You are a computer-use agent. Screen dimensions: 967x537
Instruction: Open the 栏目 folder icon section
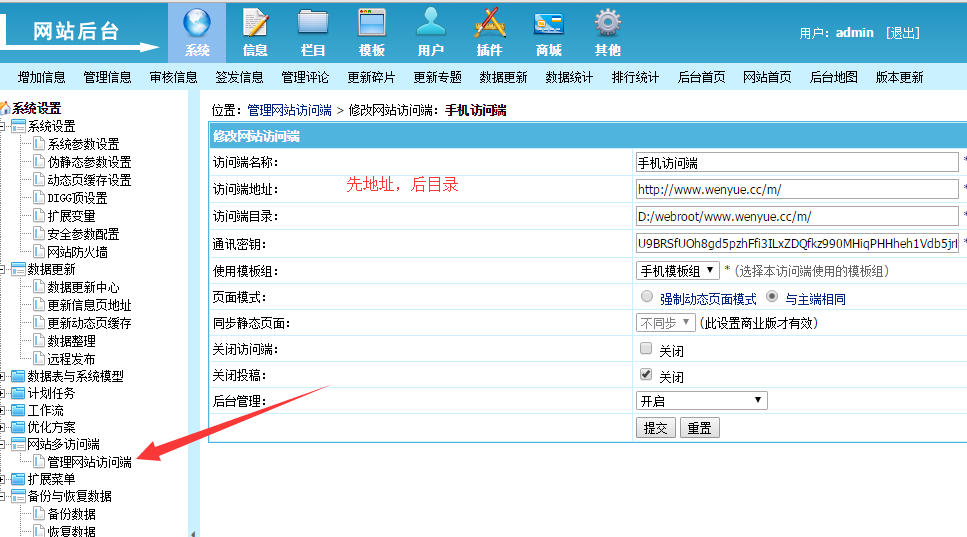[313, 32]
